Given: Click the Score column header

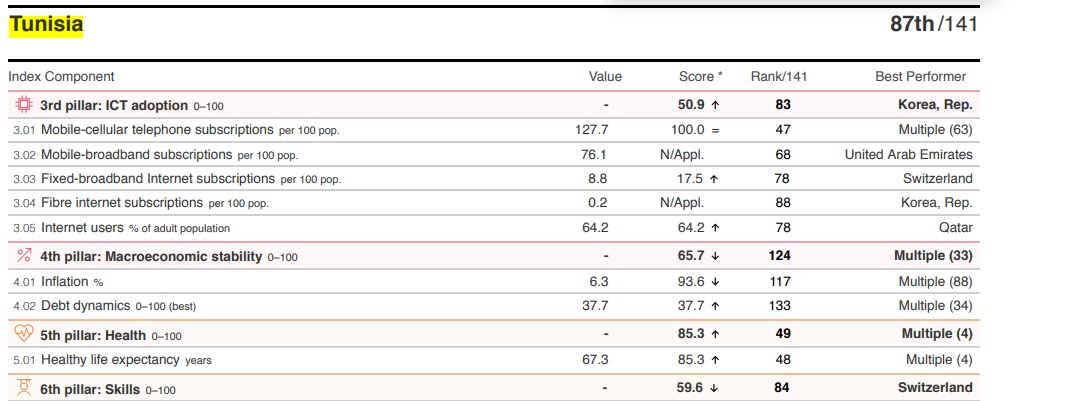Looking at the screenshot, I should click(x=699, y=76).
